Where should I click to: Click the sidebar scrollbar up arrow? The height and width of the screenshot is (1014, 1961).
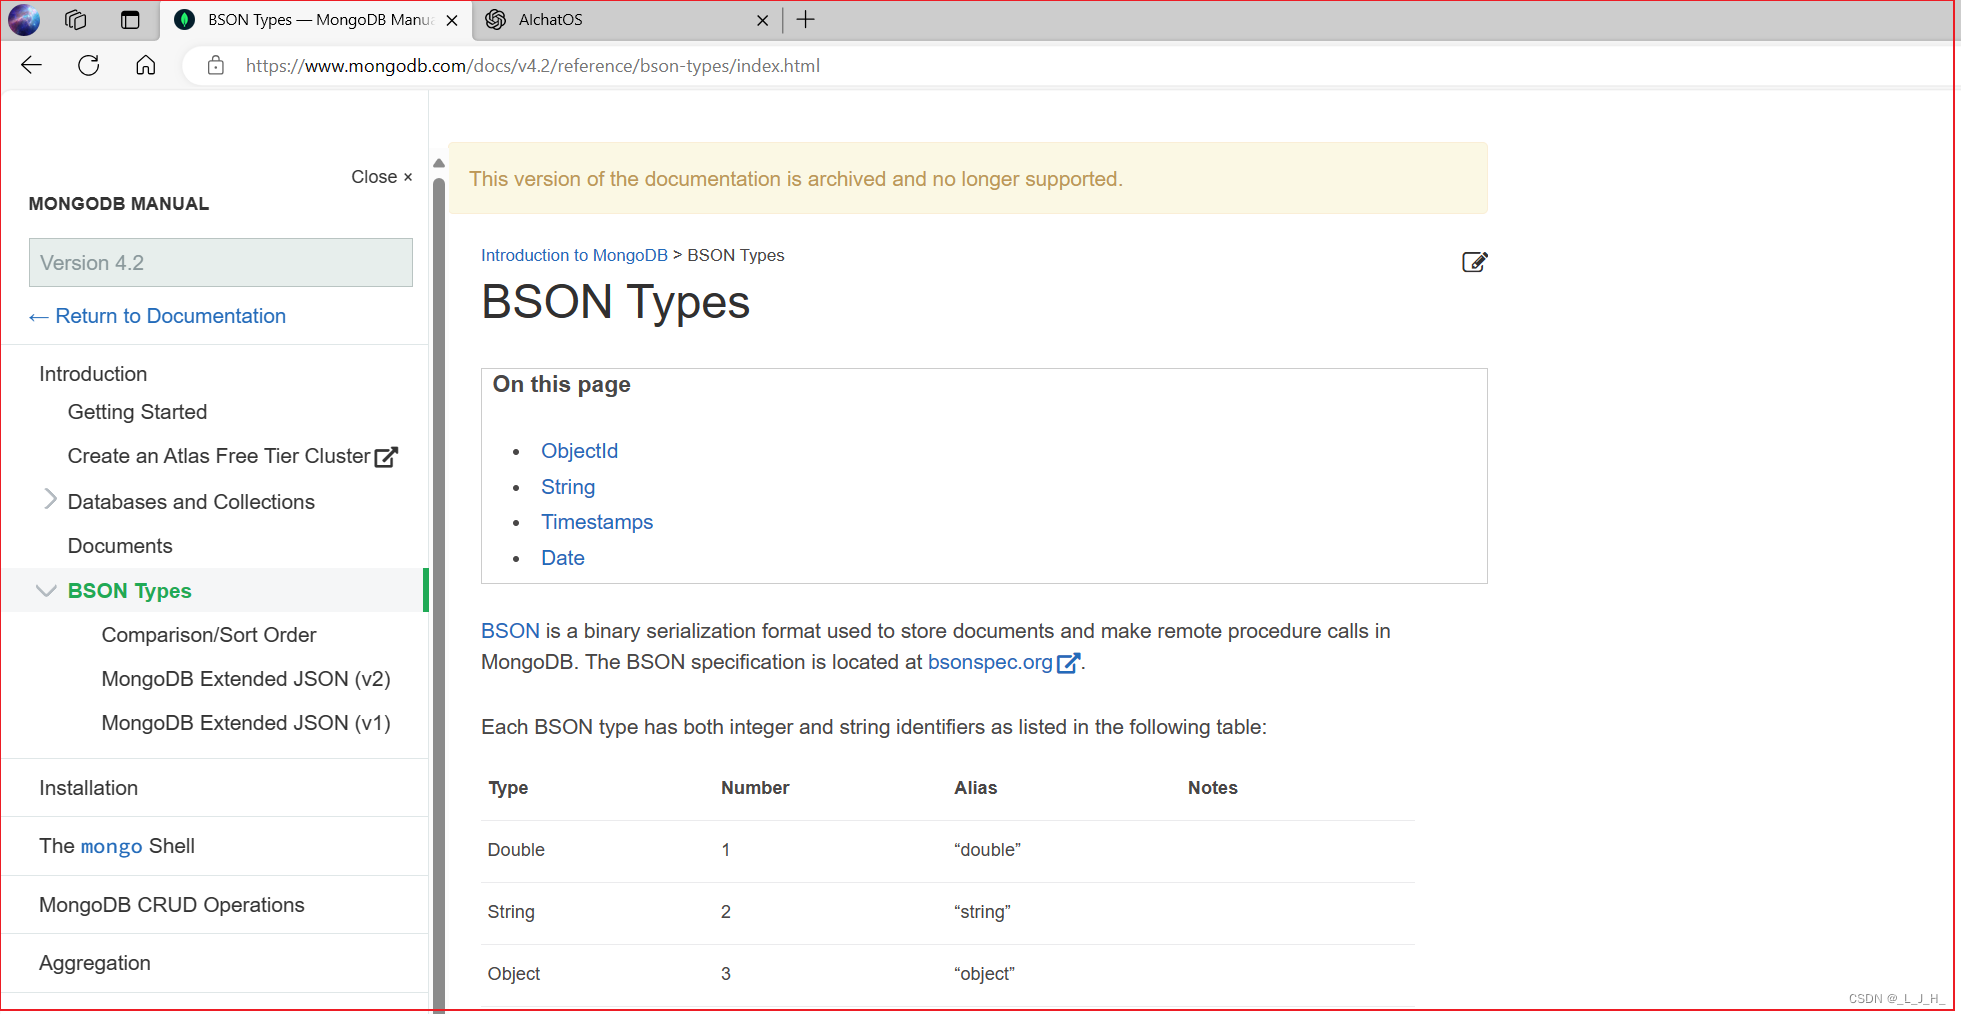pos(438,163)
